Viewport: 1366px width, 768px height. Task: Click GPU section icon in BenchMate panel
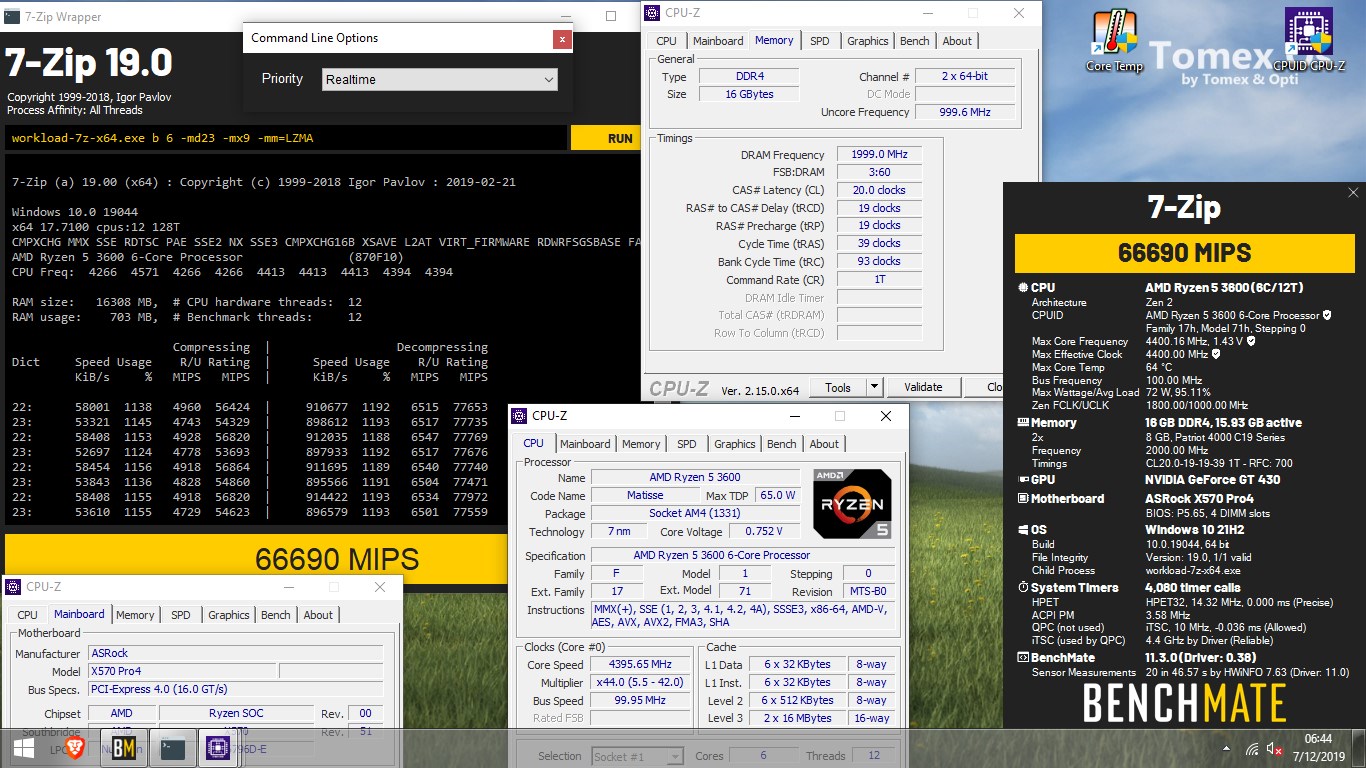click(1023, 479)
